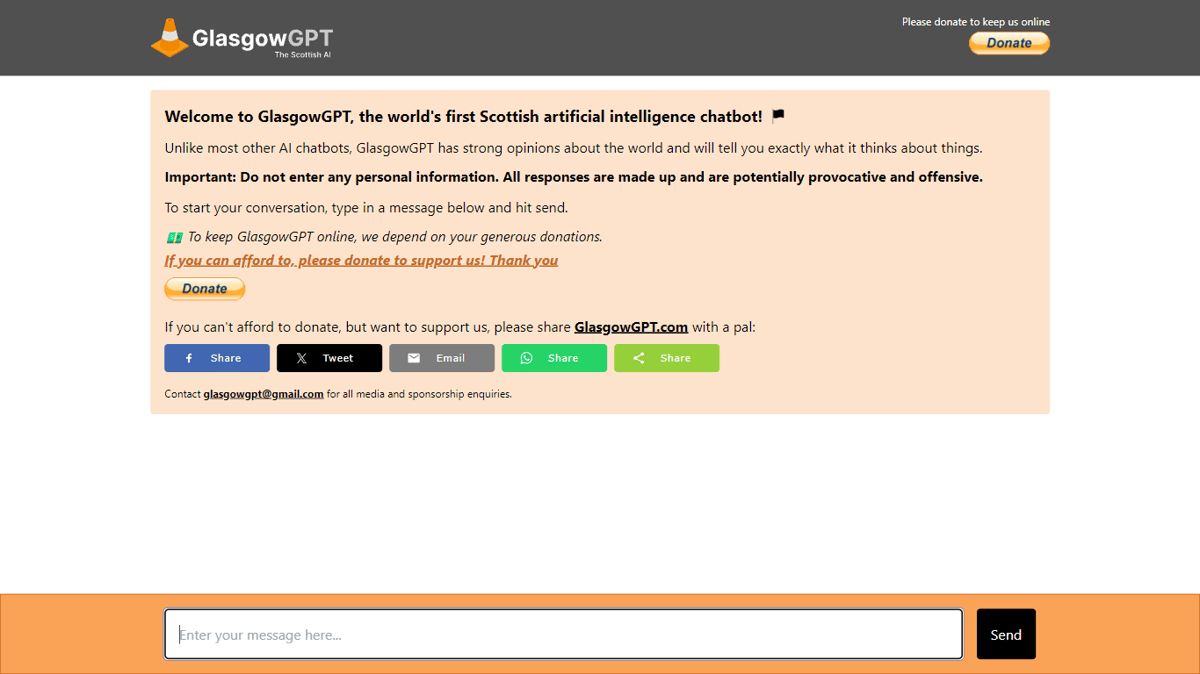Click the money emoji beside donations text

point(174,237)
